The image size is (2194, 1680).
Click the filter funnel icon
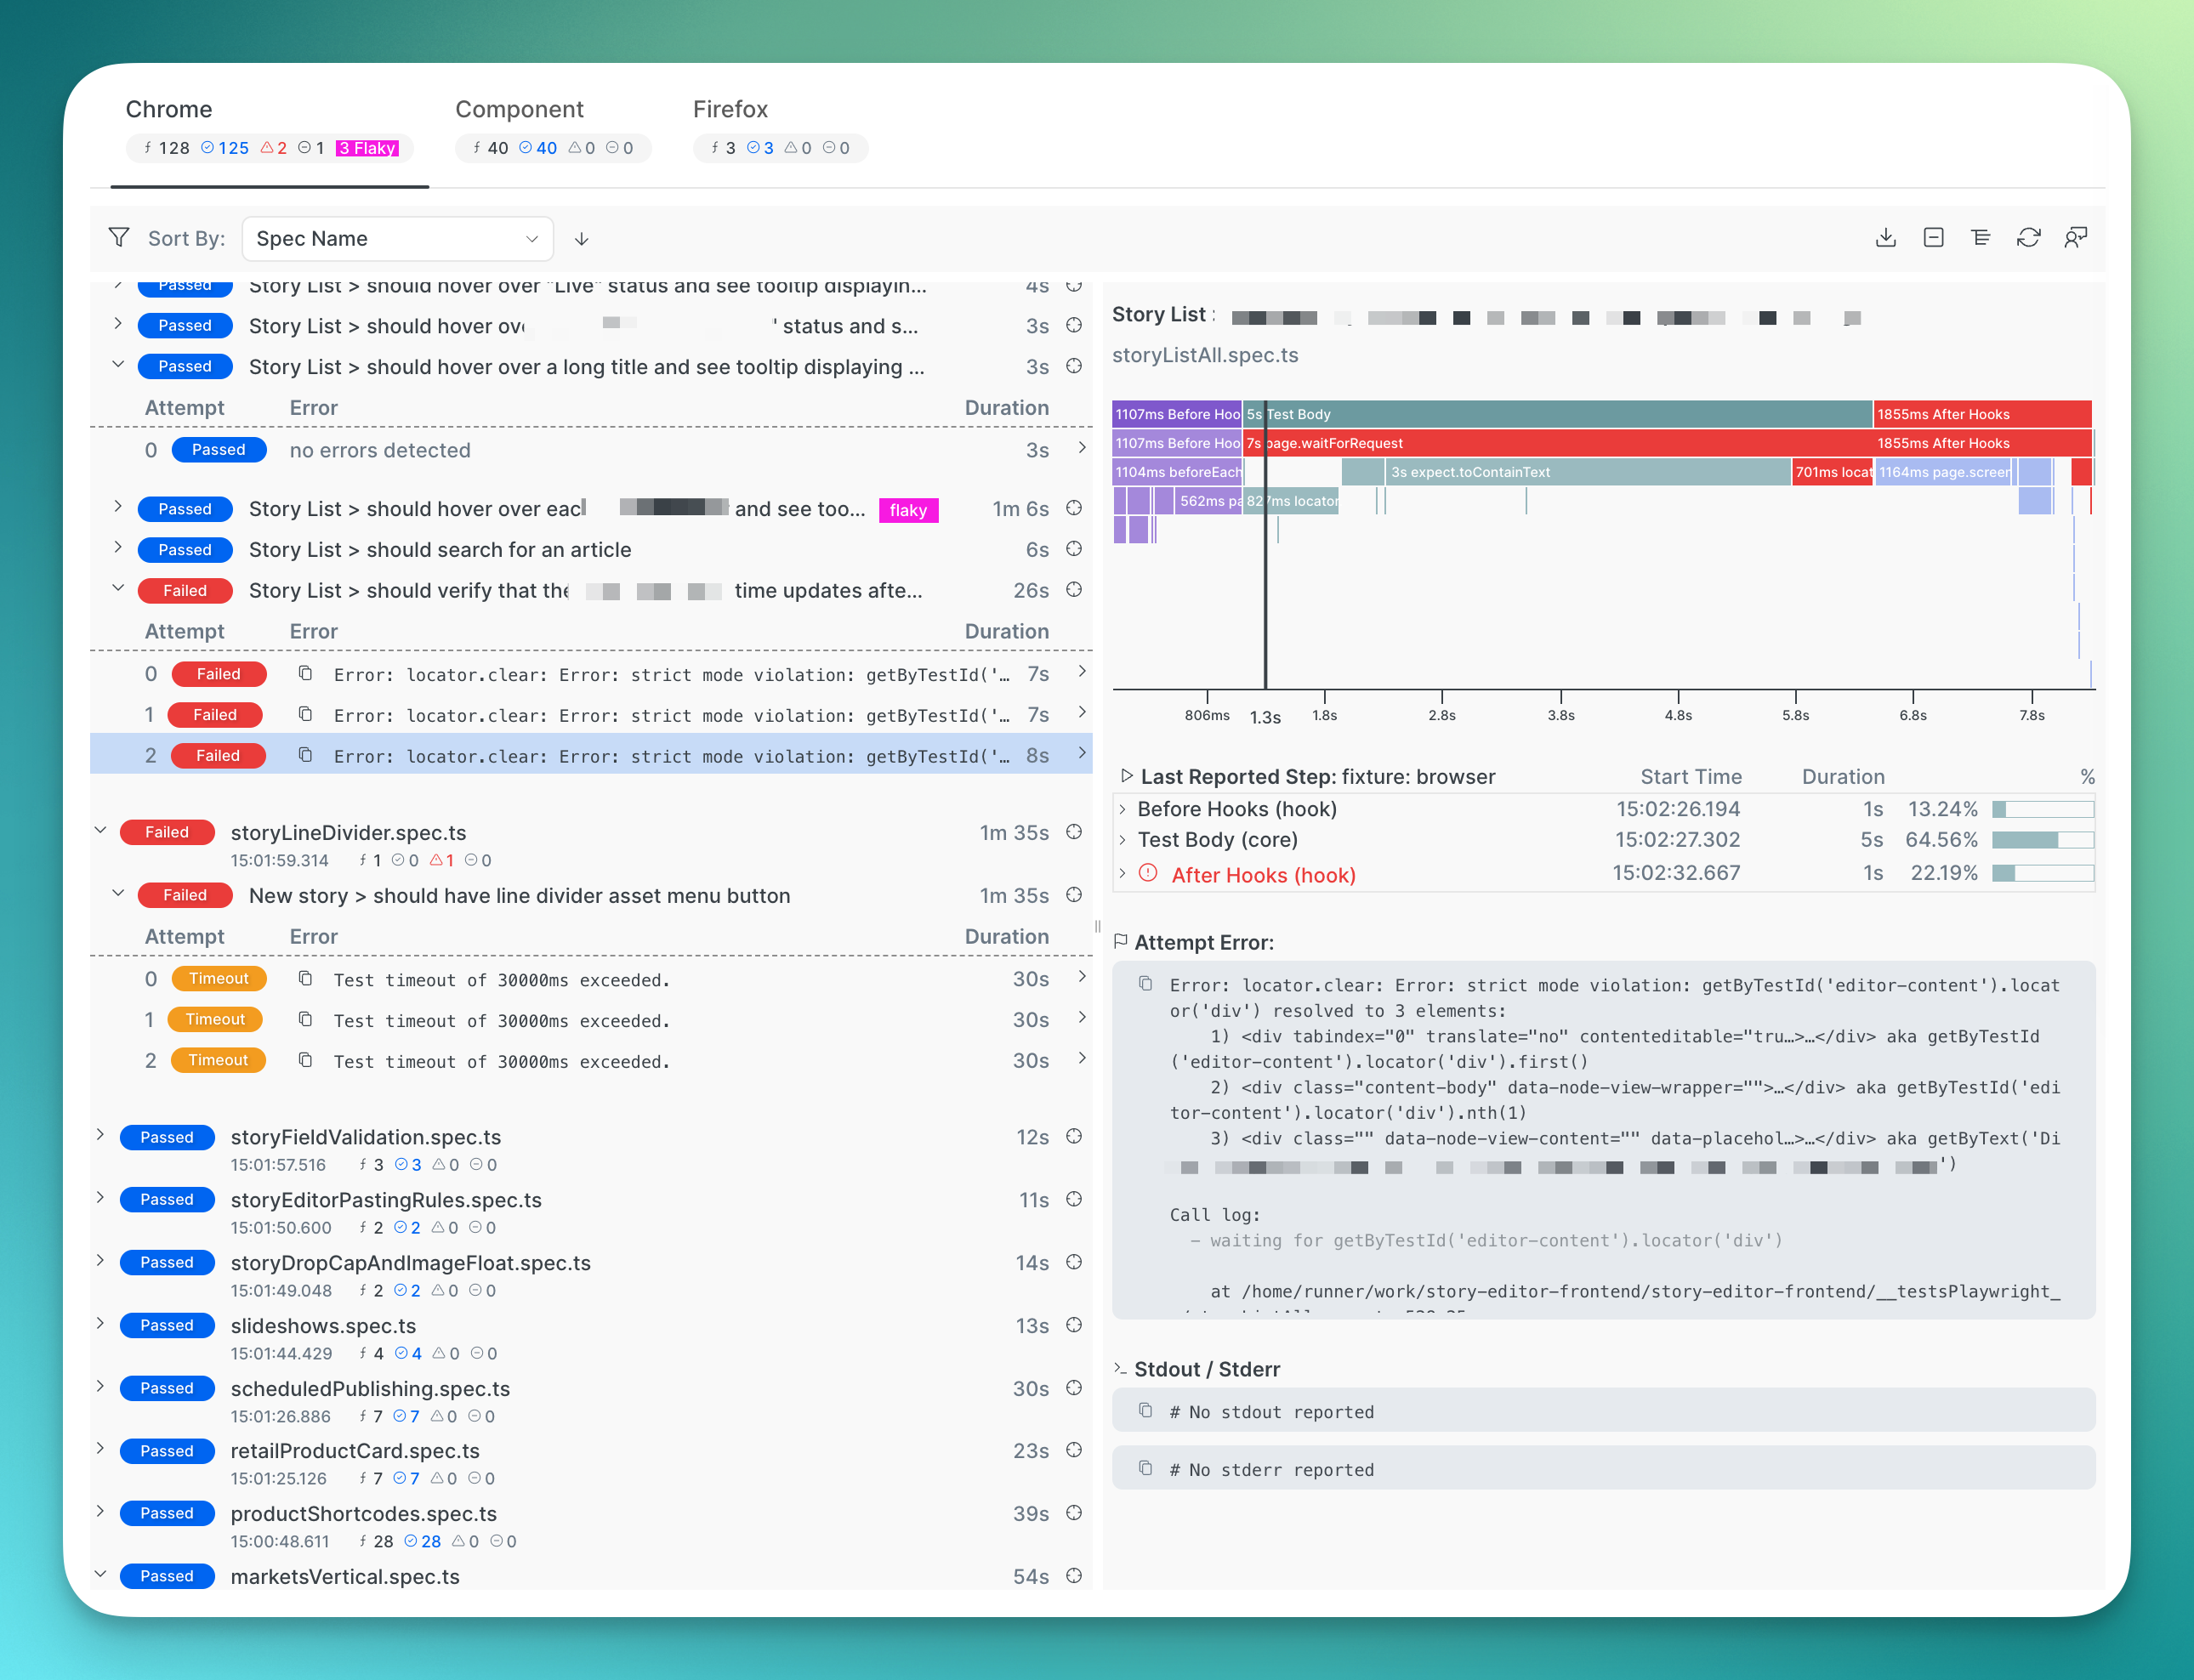(119, 238)
